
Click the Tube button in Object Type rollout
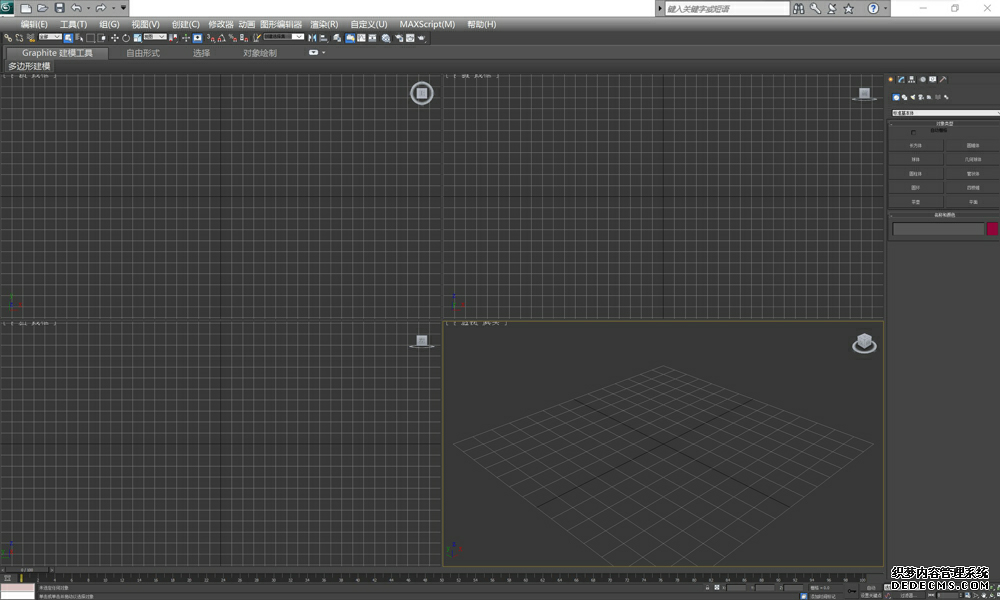(973, 173)
